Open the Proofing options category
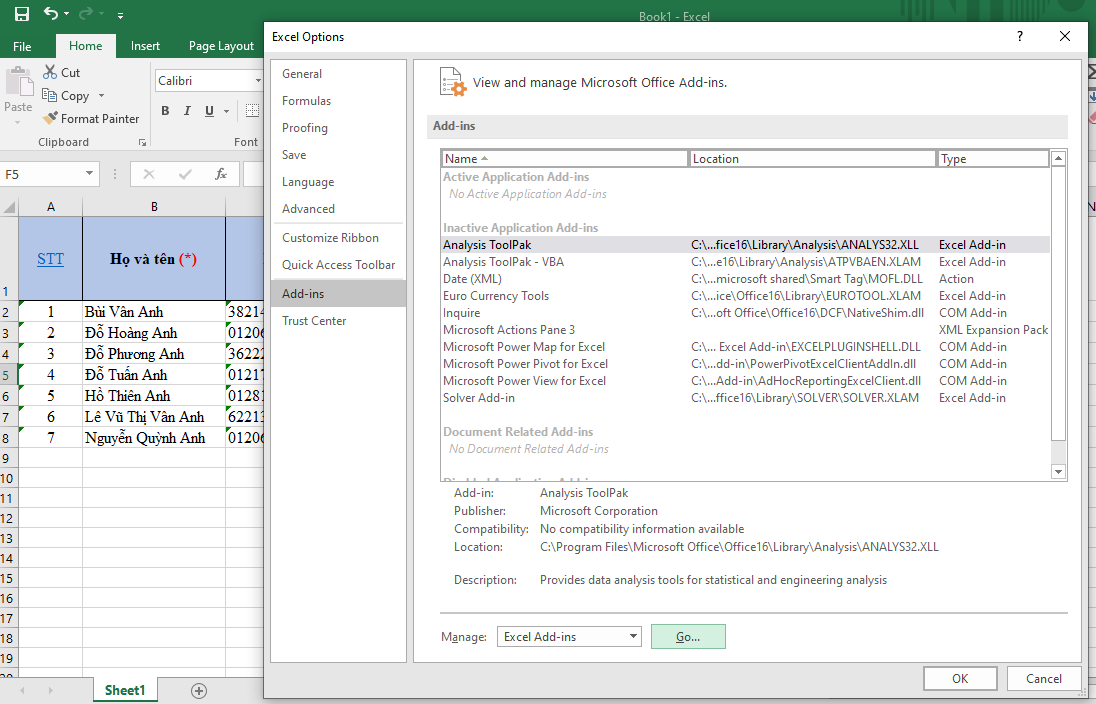Viewport: 1096px width, 704px height. 338,128
